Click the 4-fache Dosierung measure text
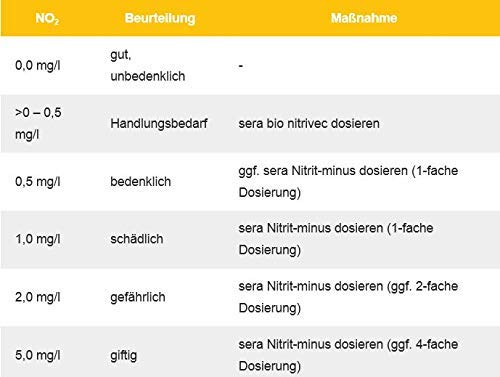 [x=348, y=355]
